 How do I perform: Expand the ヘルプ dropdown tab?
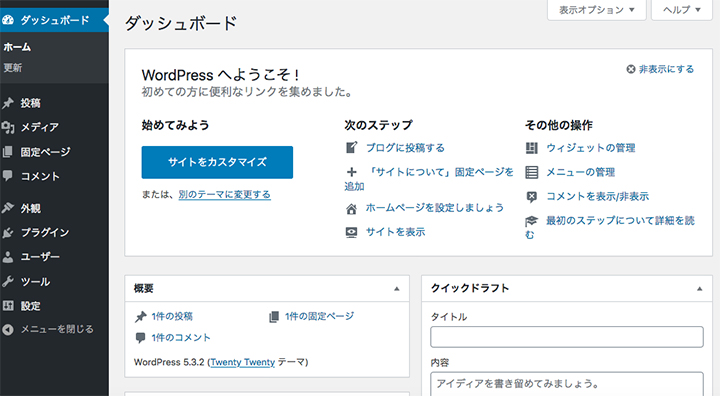pos(682,10)
